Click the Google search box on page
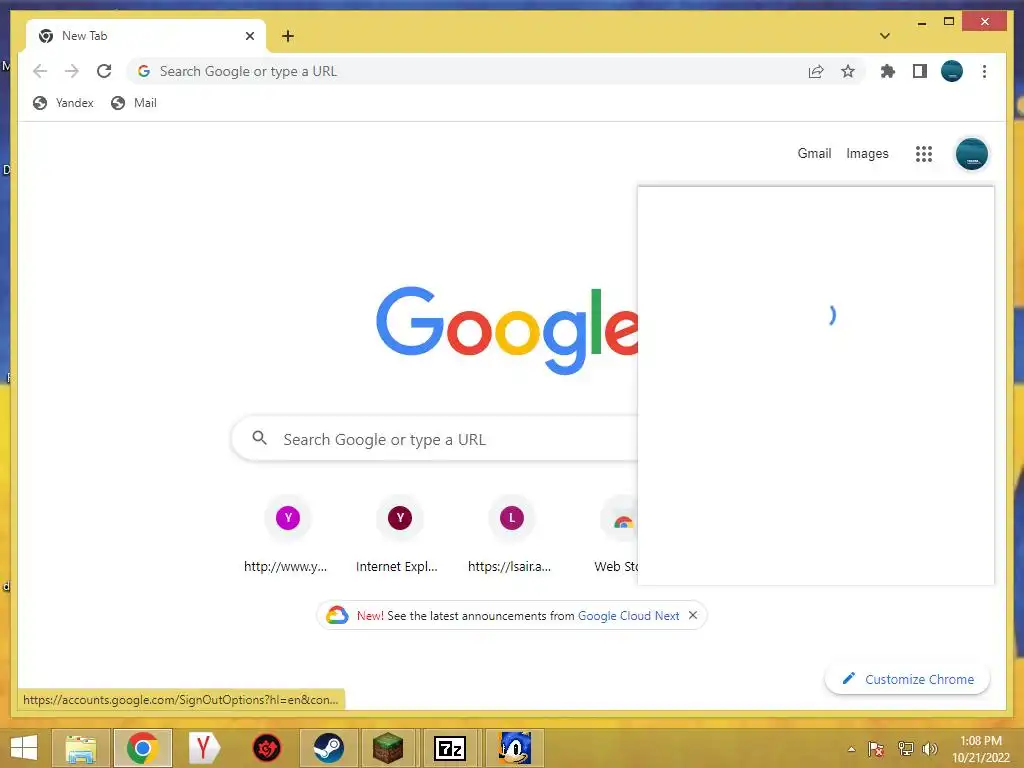Image resolution: width=1024 pixels, height=768 pixels. (x=434, y=439)
